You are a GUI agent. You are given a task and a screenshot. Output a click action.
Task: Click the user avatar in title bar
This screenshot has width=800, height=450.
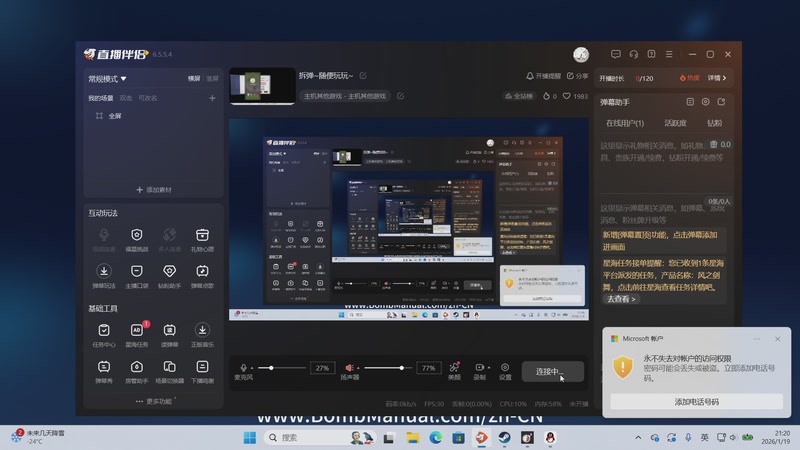pyautogui.click(x=581, y=54)
